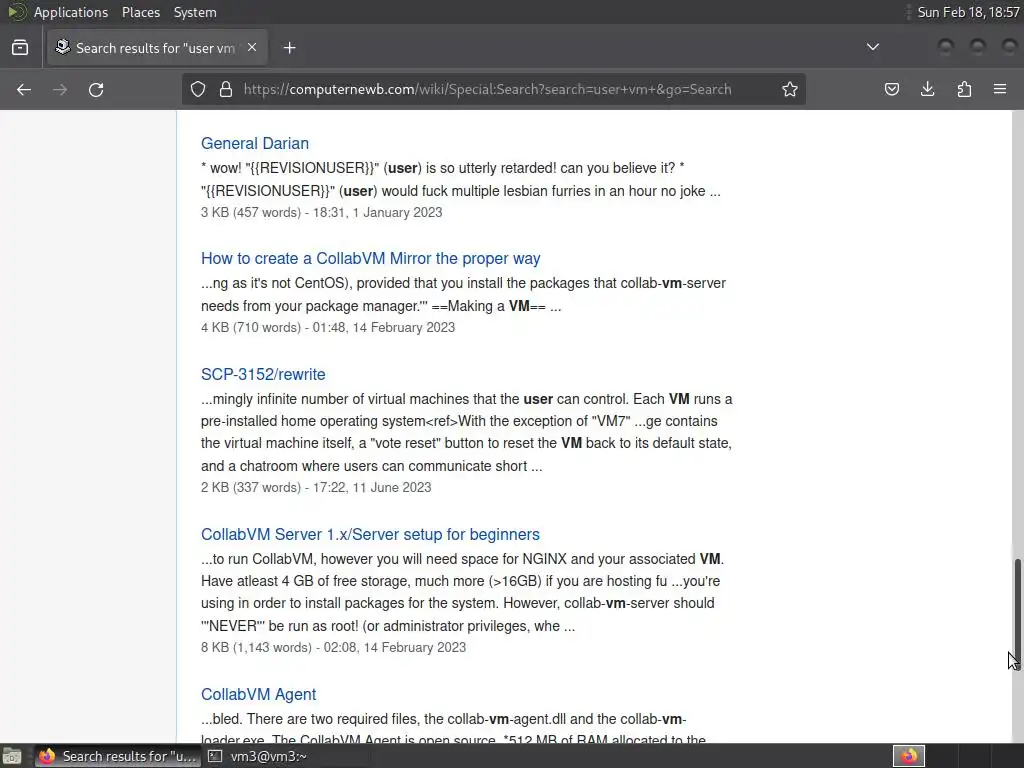Click the forward navigation arrow

coord(60,89)
